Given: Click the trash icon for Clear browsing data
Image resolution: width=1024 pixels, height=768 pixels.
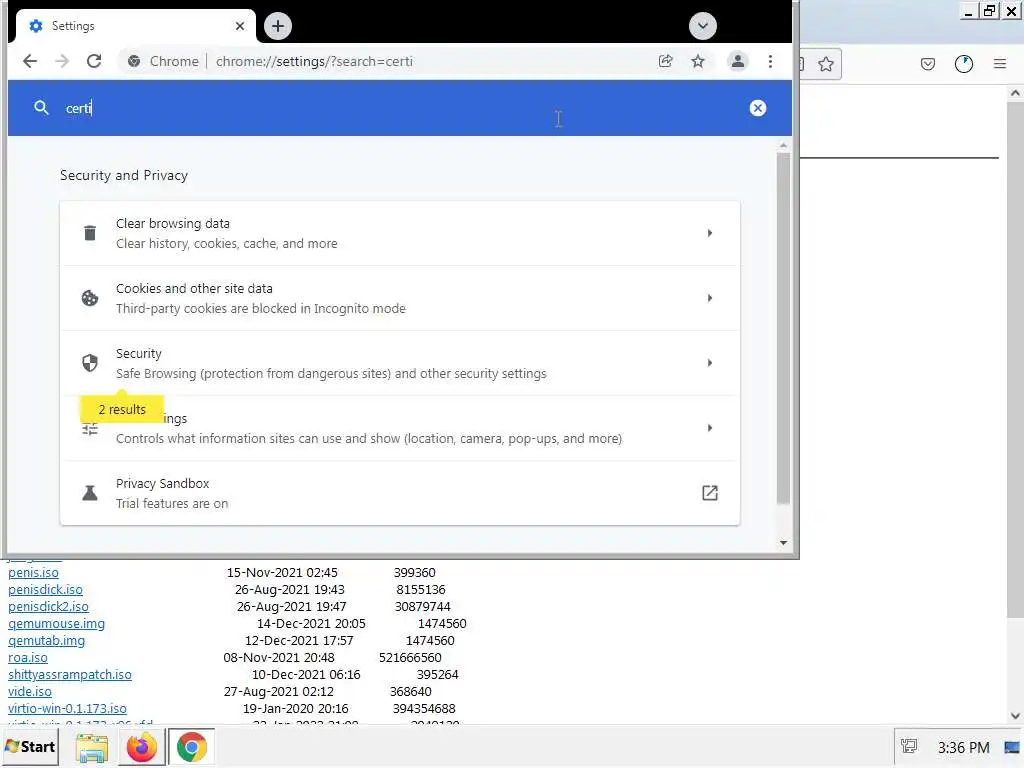Looking at the screenshot, I should tap(90, 233).
